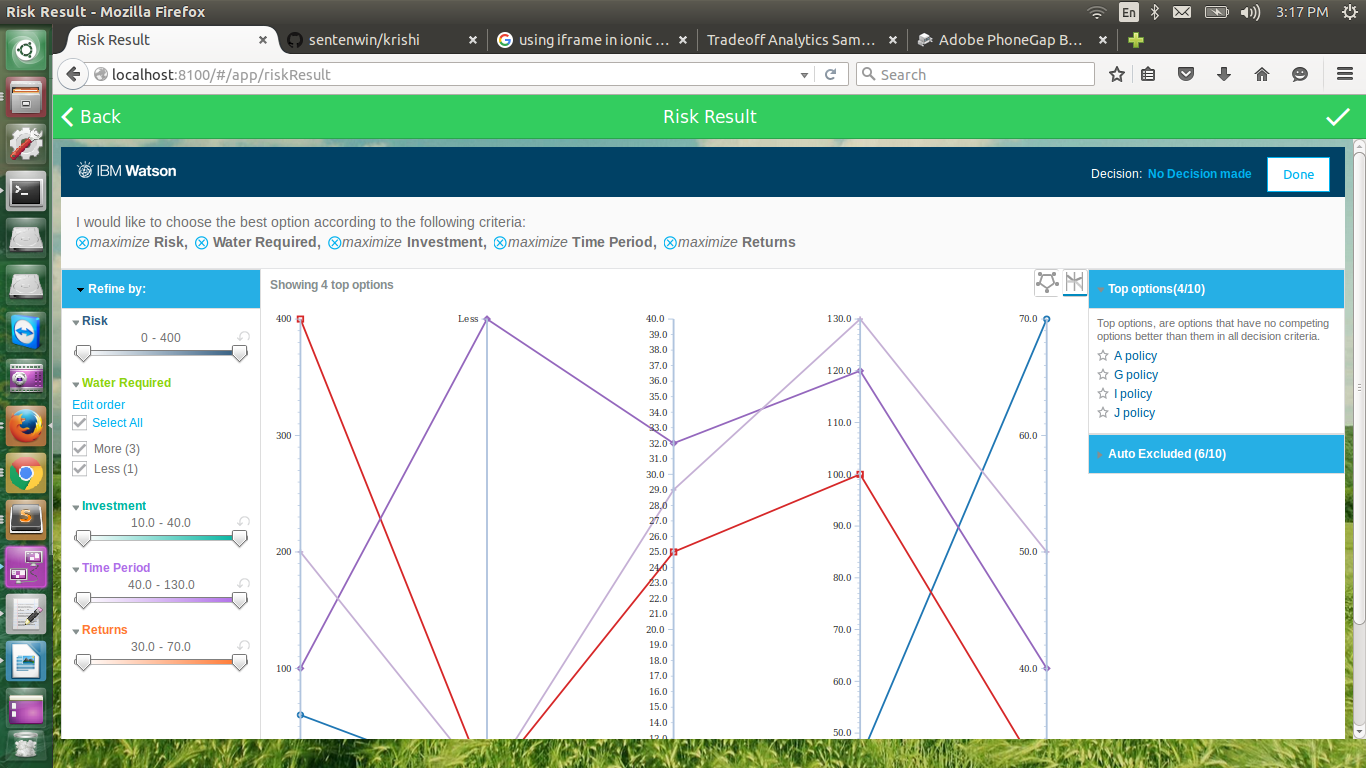Focus the Firefox Search box
This screenshot has height=768, width=1366.
(975, 74)
